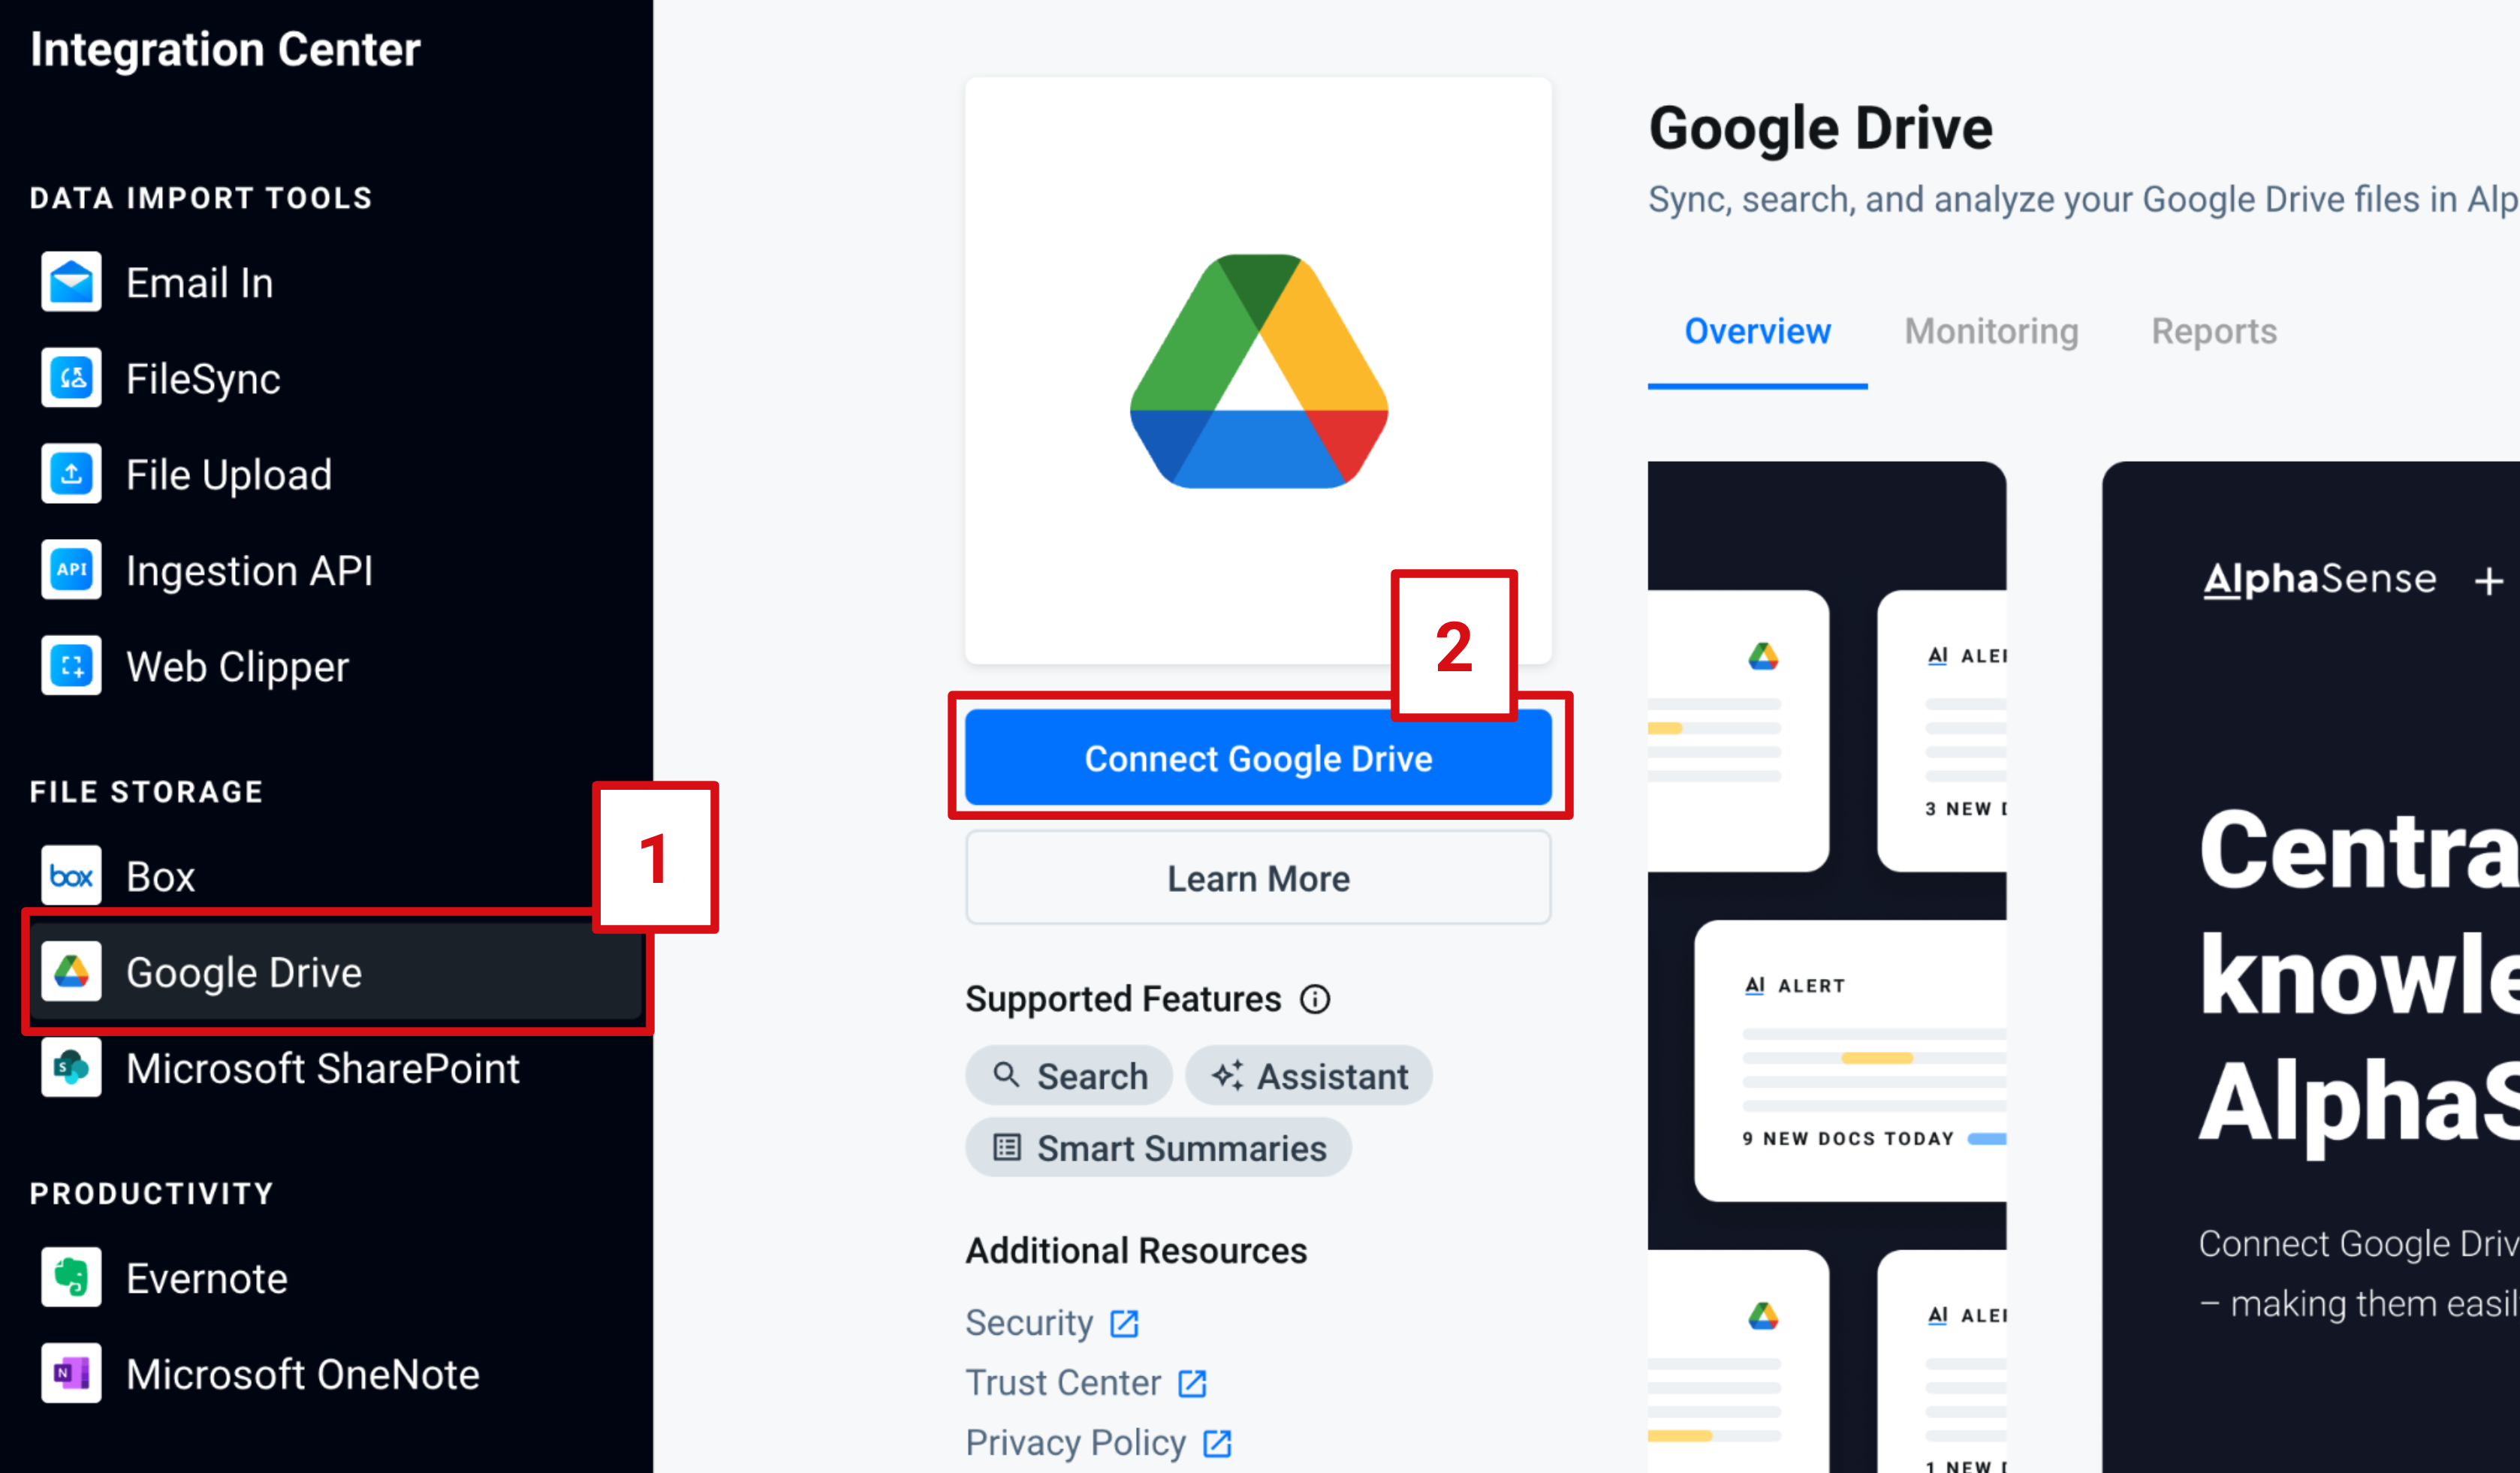Click the Evernote elephant icon

[71, 1278]
